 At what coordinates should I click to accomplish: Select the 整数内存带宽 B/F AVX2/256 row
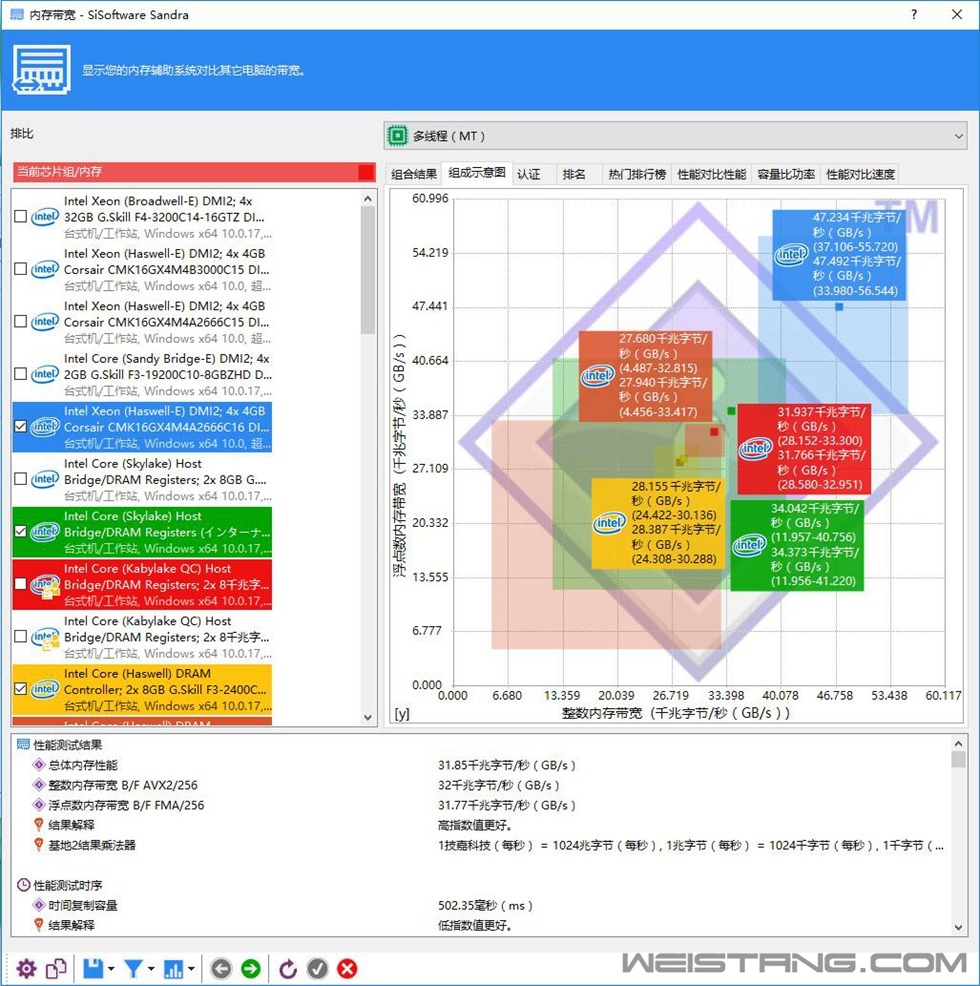481,785
